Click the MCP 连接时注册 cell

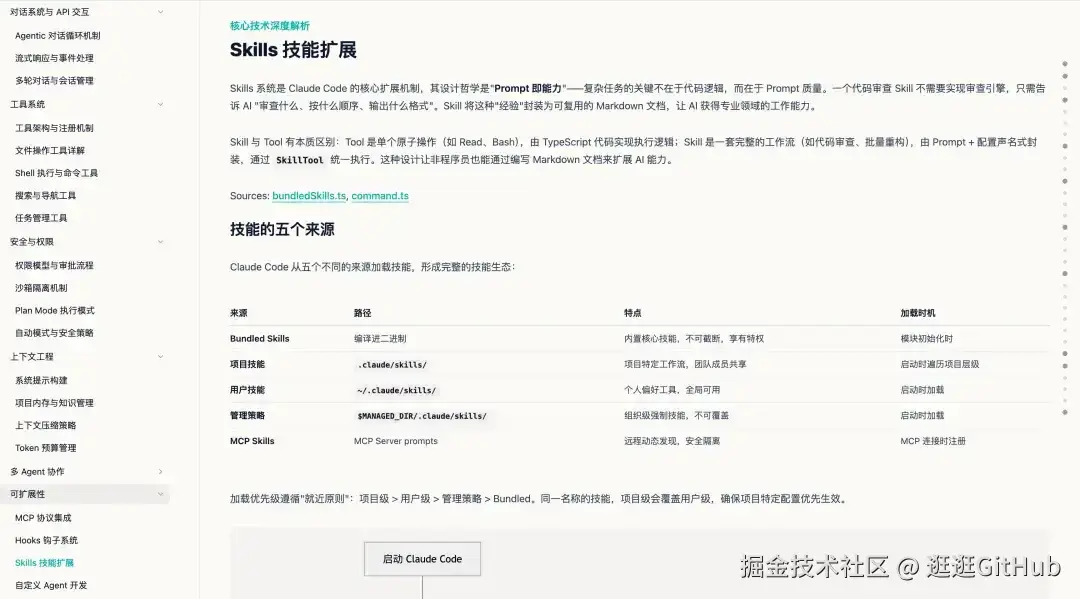coord(933,441)
